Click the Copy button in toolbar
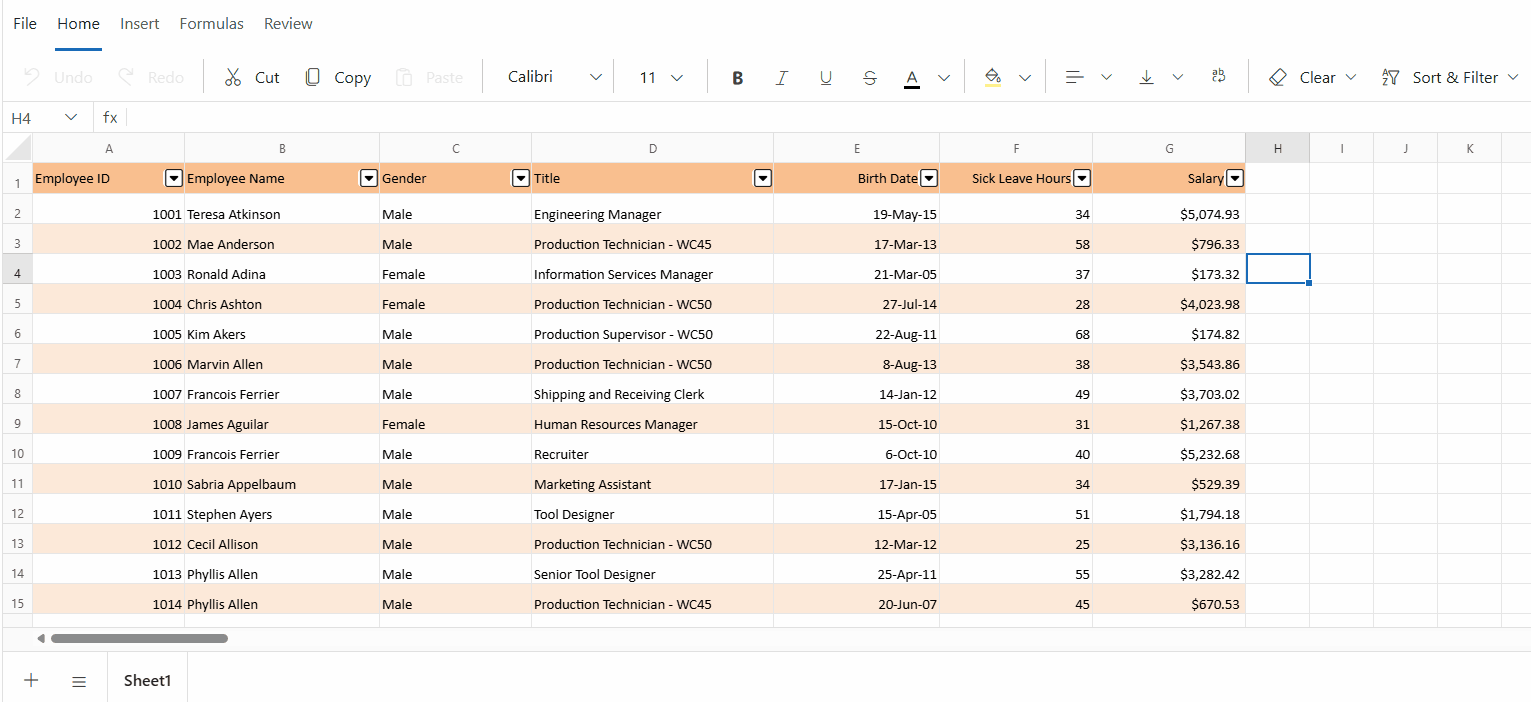The width and height of the screenshot is (1531, 702). click(338, 77)
